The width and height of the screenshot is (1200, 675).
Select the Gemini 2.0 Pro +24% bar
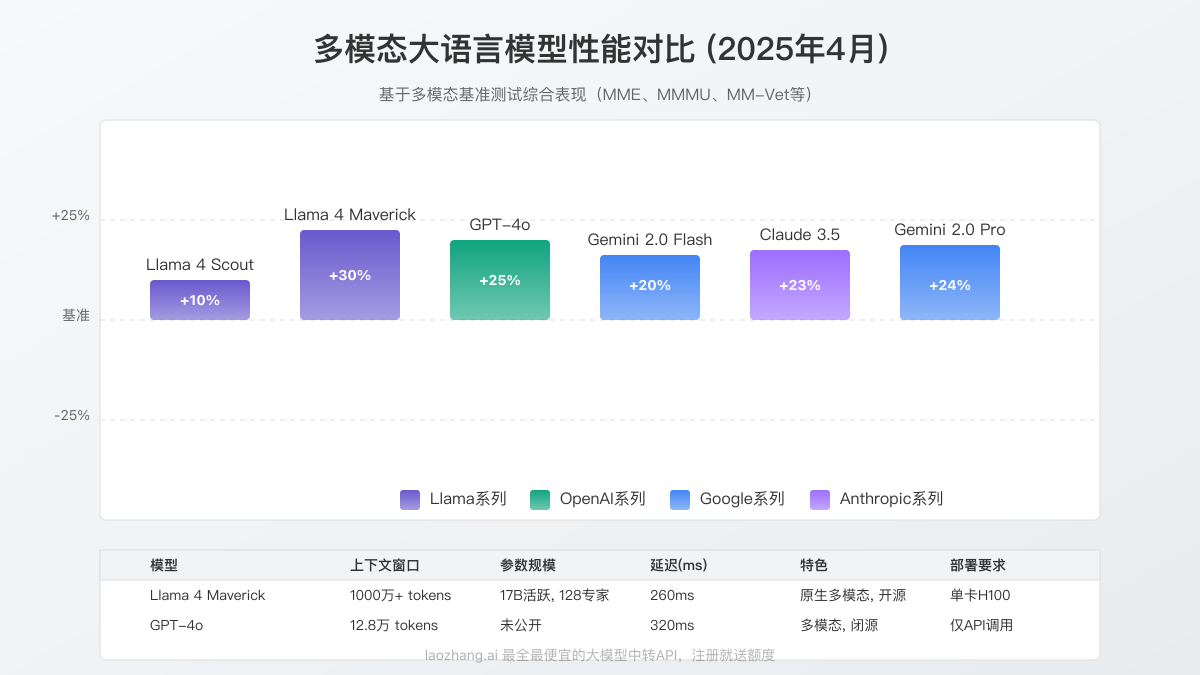(x=950, y=283)
